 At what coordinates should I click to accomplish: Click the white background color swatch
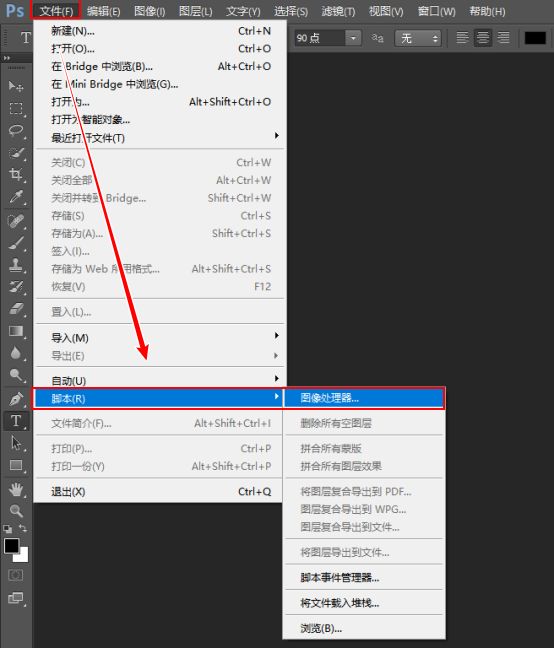(x=23, y=557)
